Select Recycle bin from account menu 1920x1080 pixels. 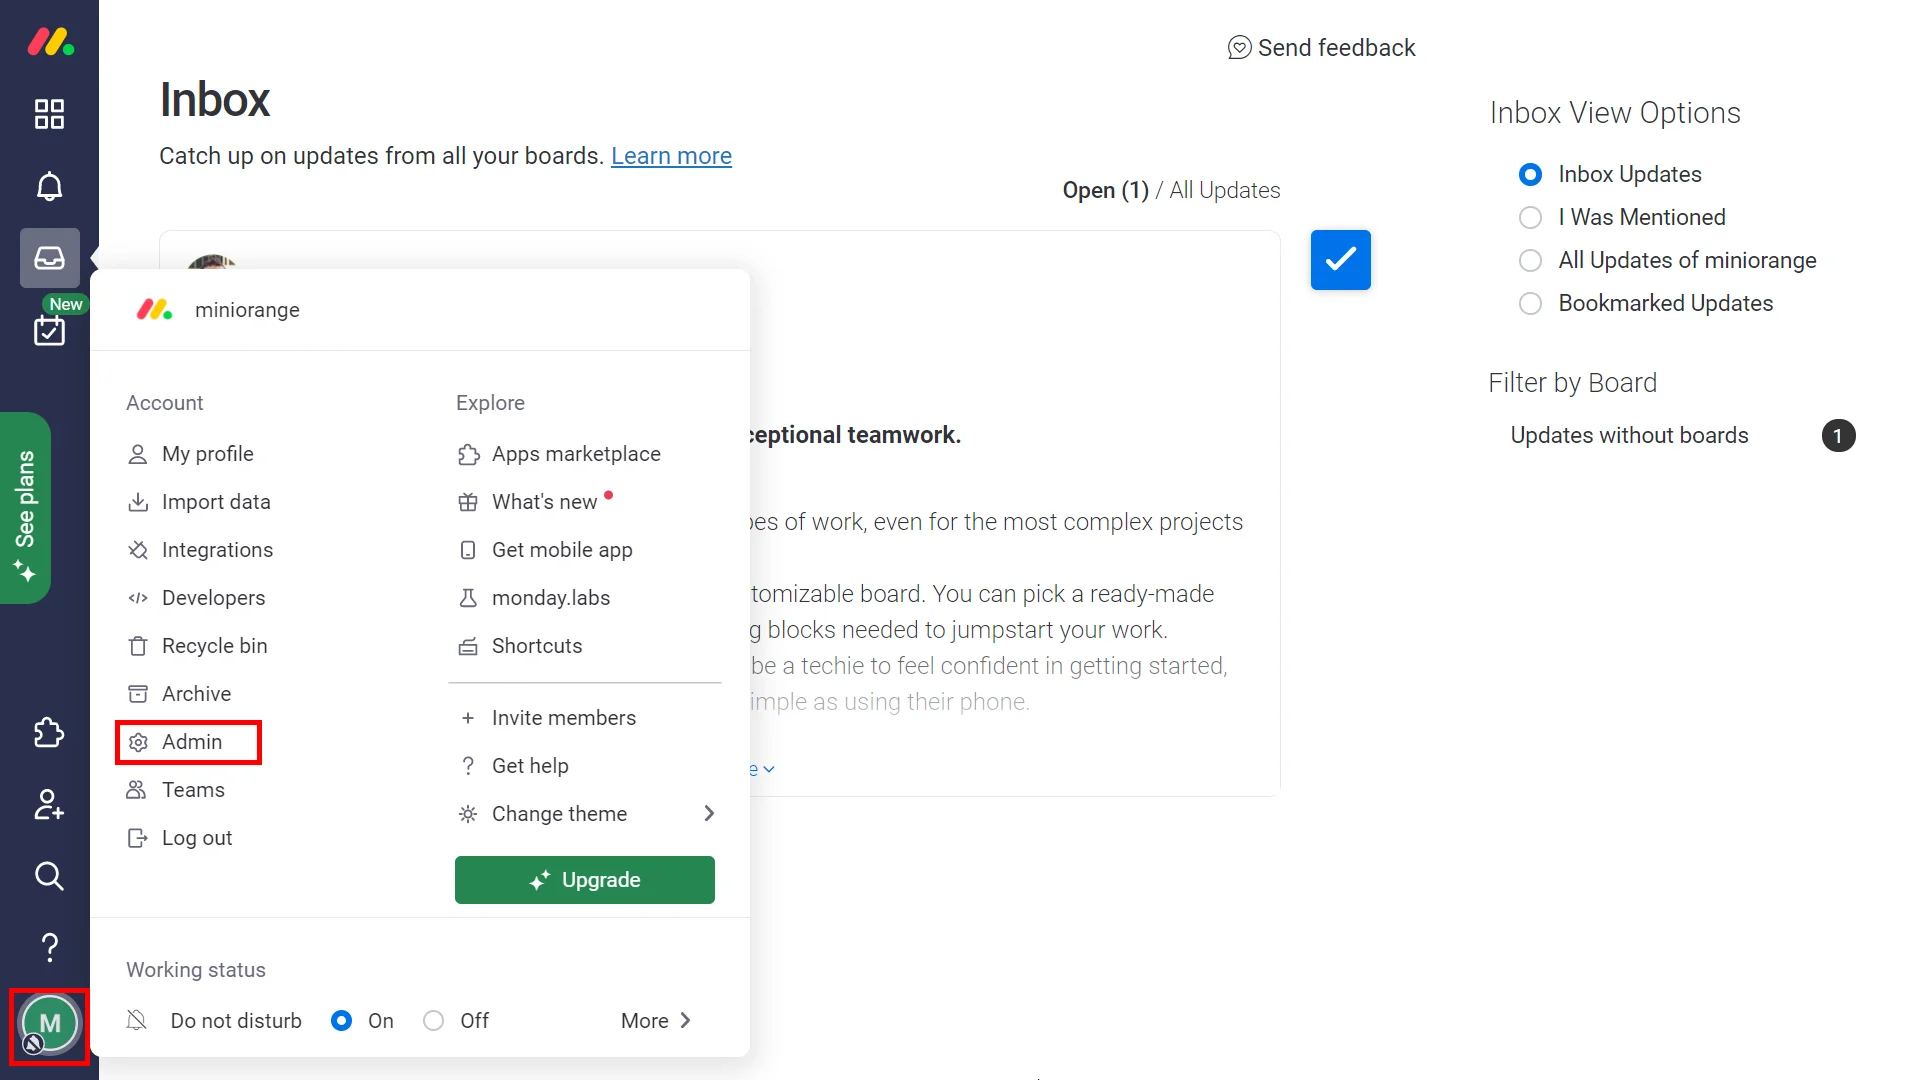(214, 645)
